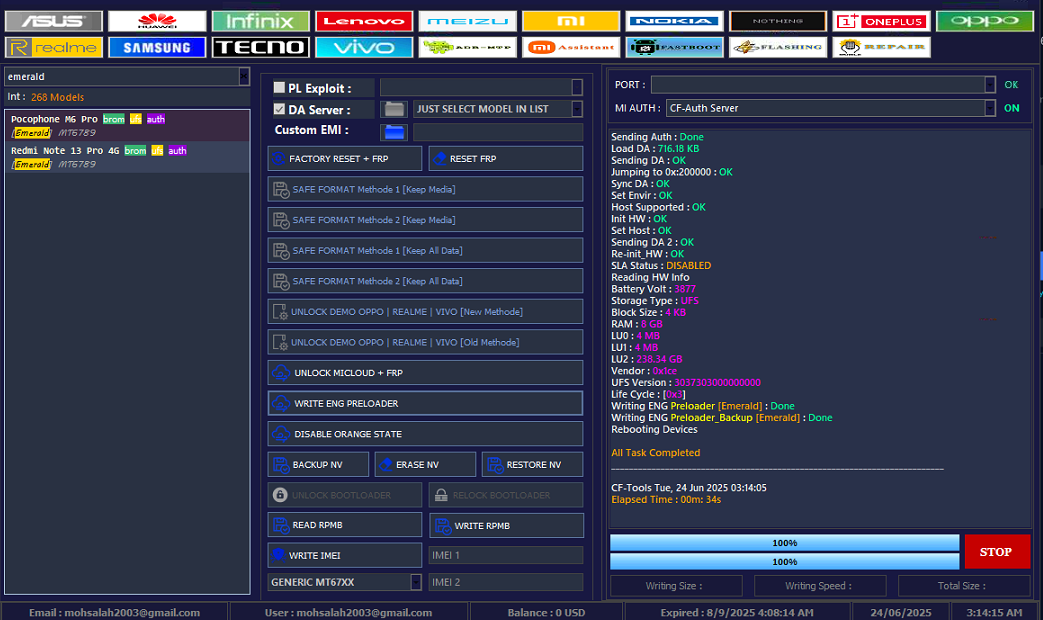Open the JUST SELECT MODEL IN LIST dropdown

(x=577, y=108)
